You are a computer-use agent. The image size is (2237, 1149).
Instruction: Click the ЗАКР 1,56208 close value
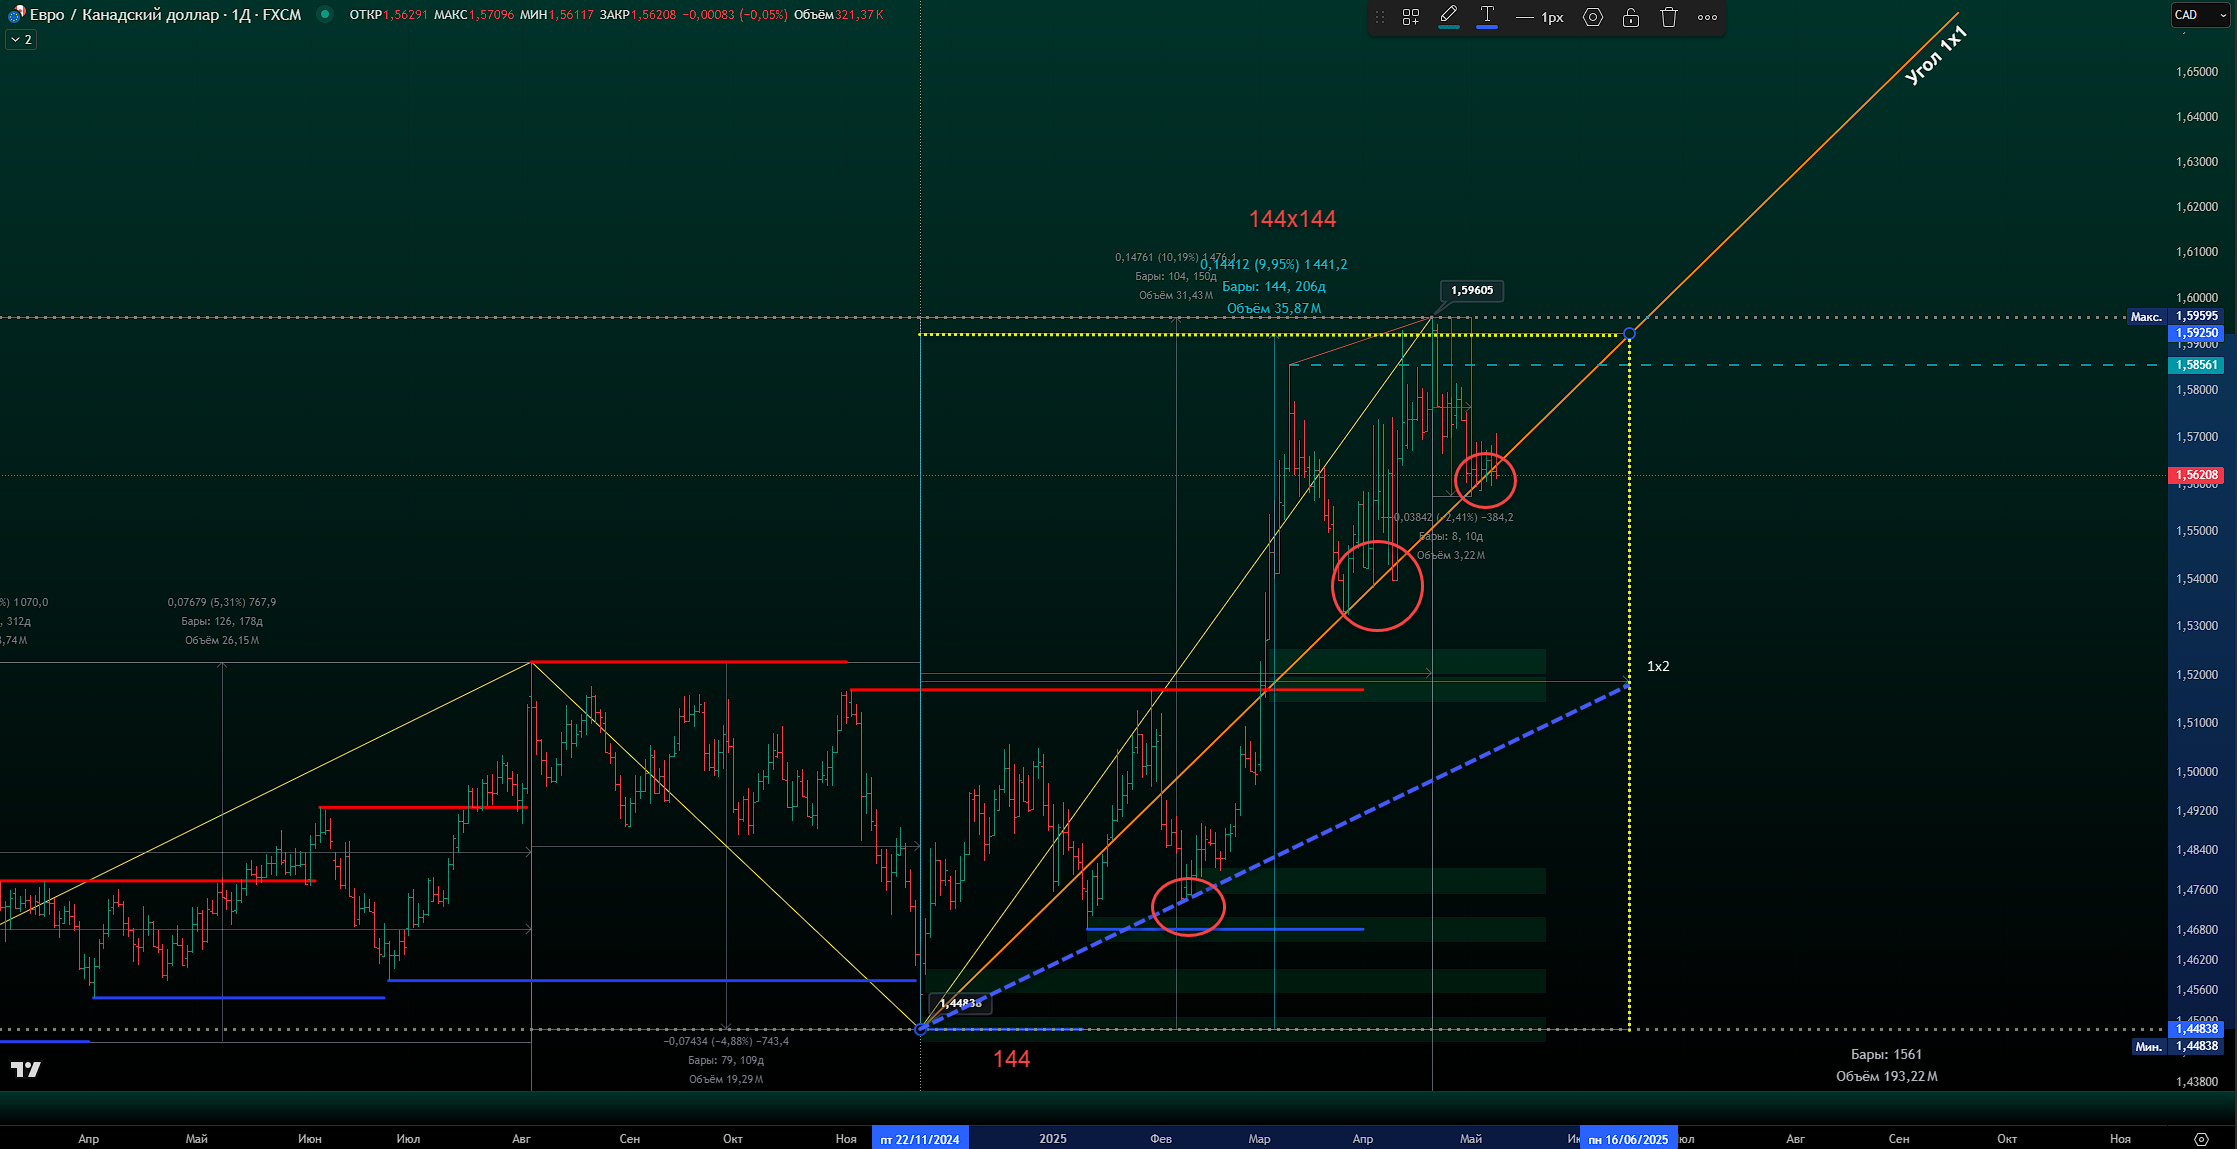pyautogui.click(x=638, y=15)
